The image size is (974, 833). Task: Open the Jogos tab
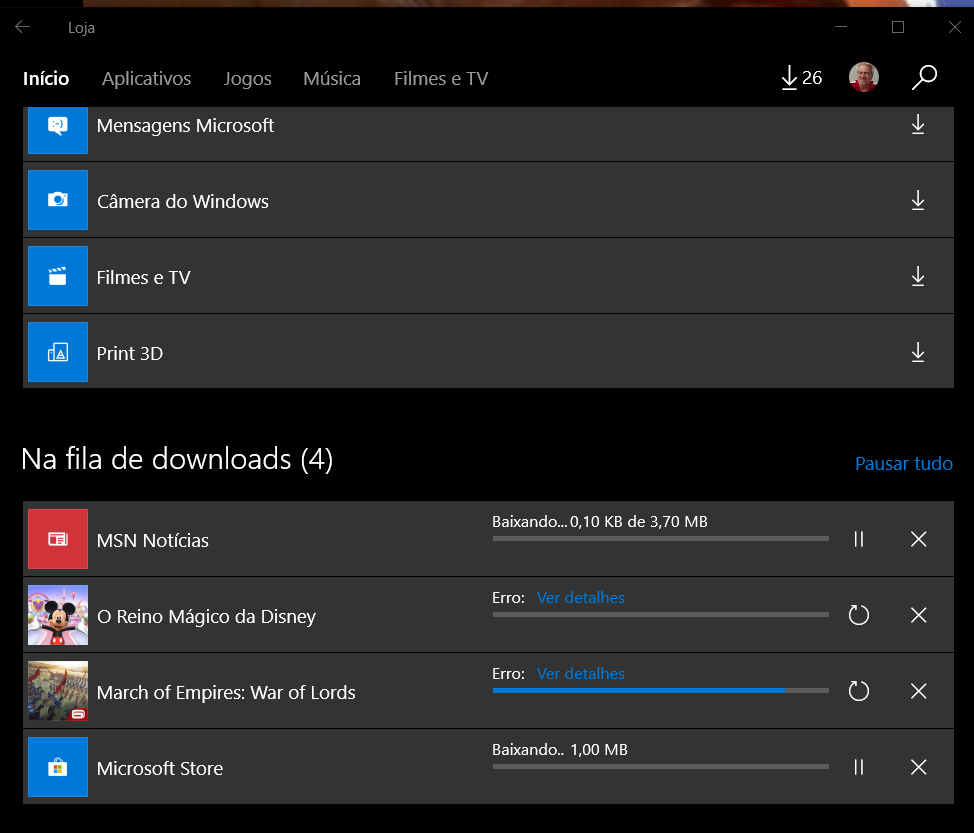[247, 78]
